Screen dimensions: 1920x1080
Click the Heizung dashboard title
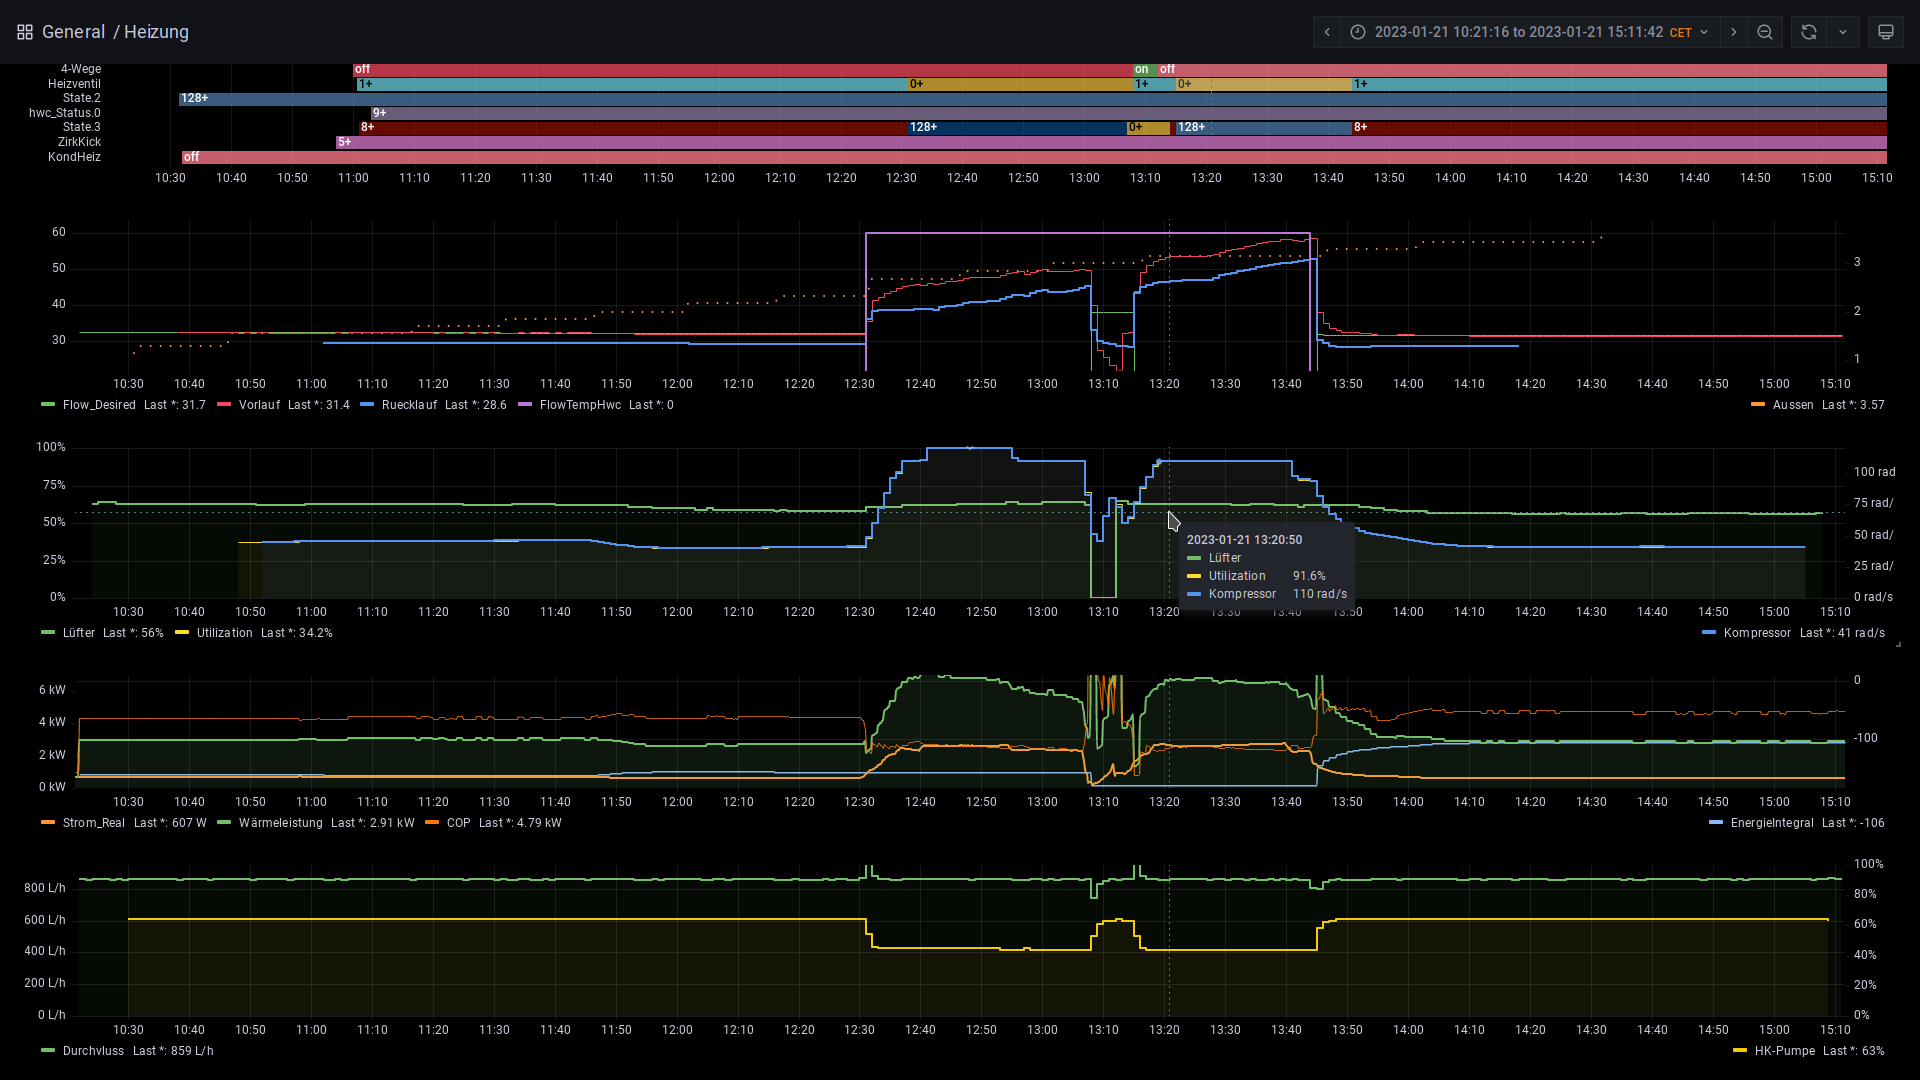(156, 32)
